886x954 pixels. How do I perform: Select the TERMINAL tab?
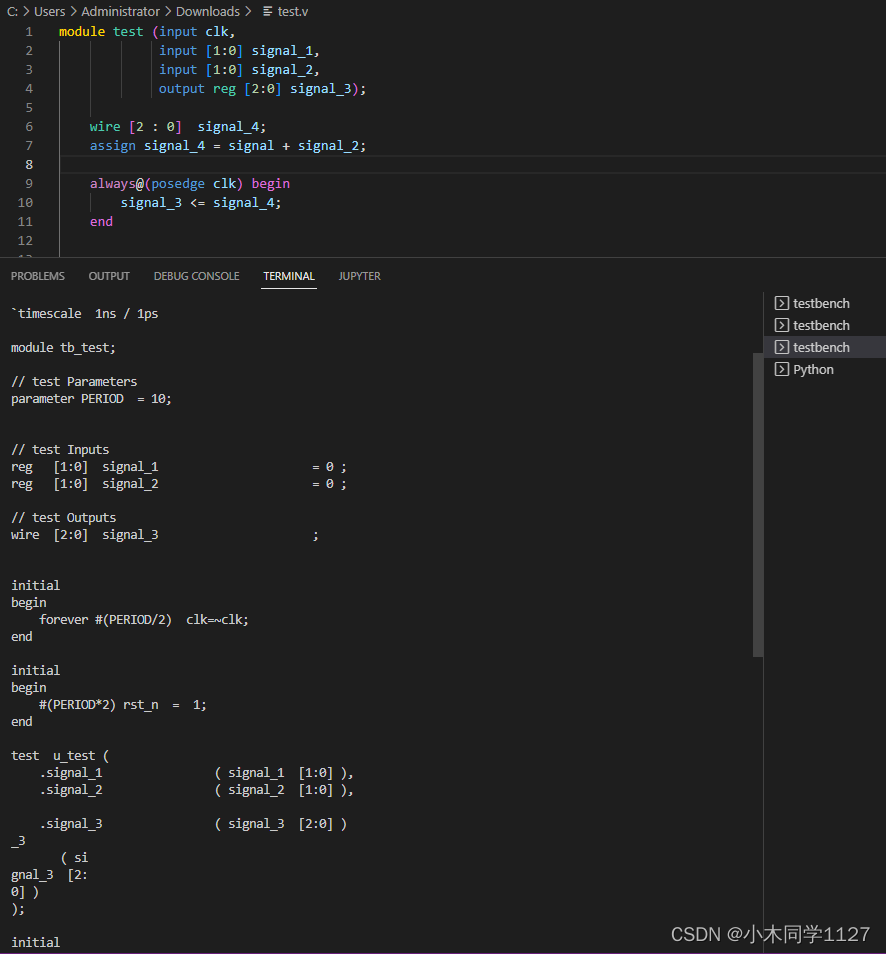(289, 276)
